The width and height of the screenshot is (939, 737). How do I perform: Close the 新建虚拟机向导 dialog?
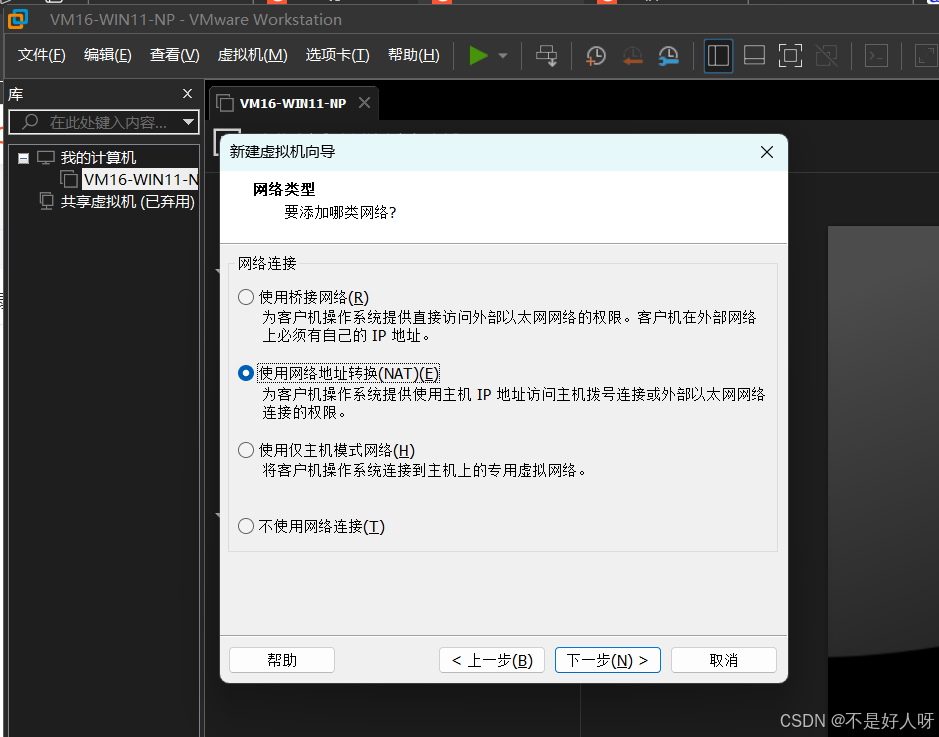pyautogui.click(x=767, y=152)
